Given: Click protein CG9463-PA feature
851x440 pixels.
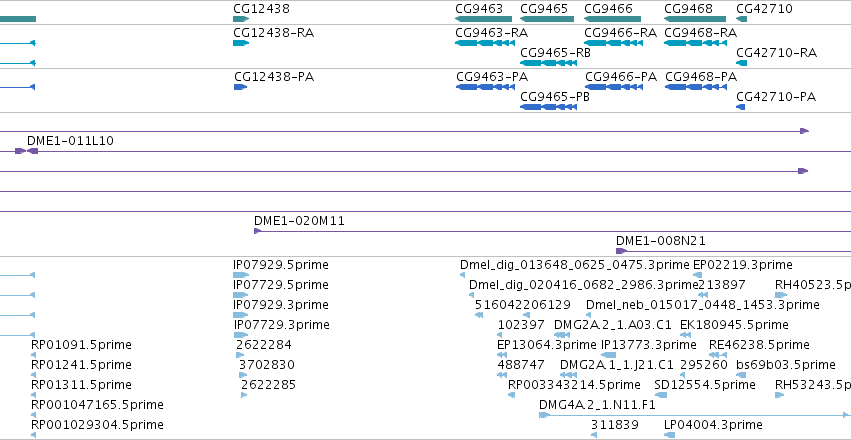Looking at the screenshot, I should point(485,87).
